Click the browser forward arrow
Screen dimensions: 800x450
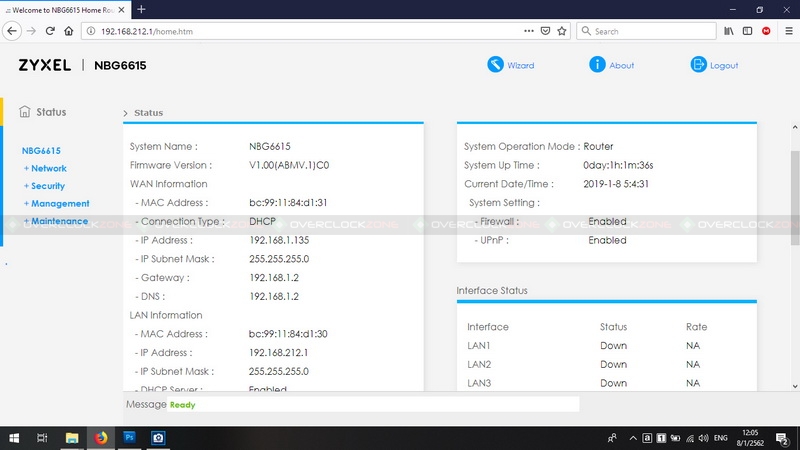click(31, 31)
